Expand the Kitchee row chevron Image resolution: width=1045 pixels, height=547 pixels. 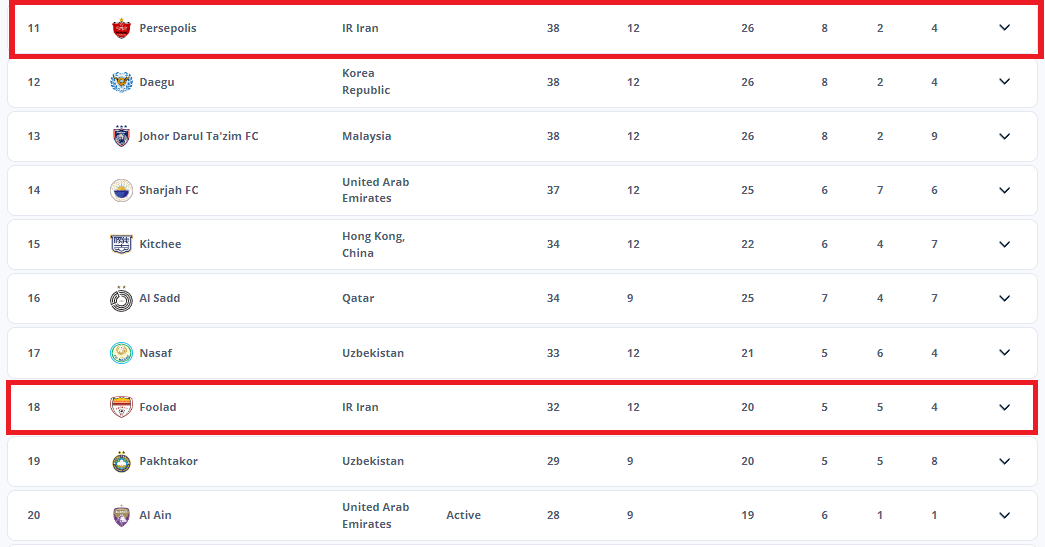pyautogui.click(x=1004, y=244)
